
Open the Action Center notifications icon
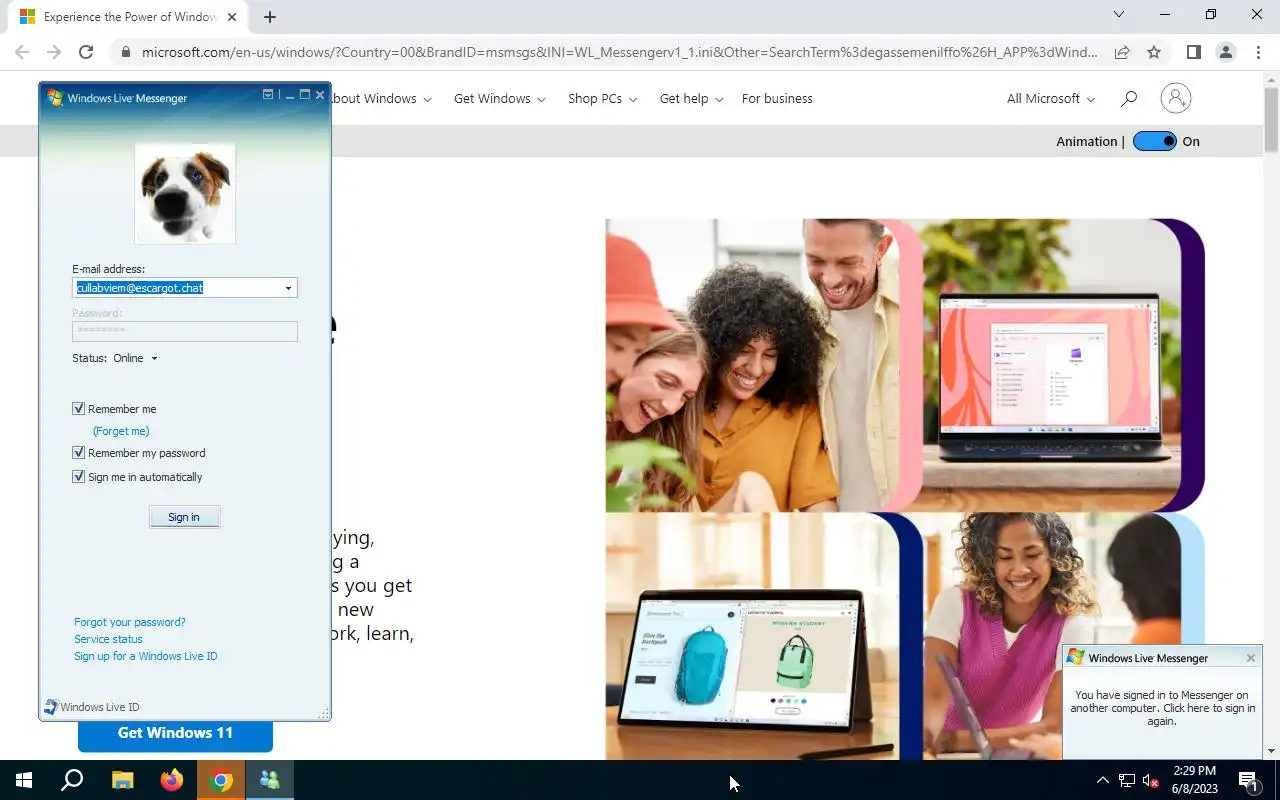[1248, 780]
